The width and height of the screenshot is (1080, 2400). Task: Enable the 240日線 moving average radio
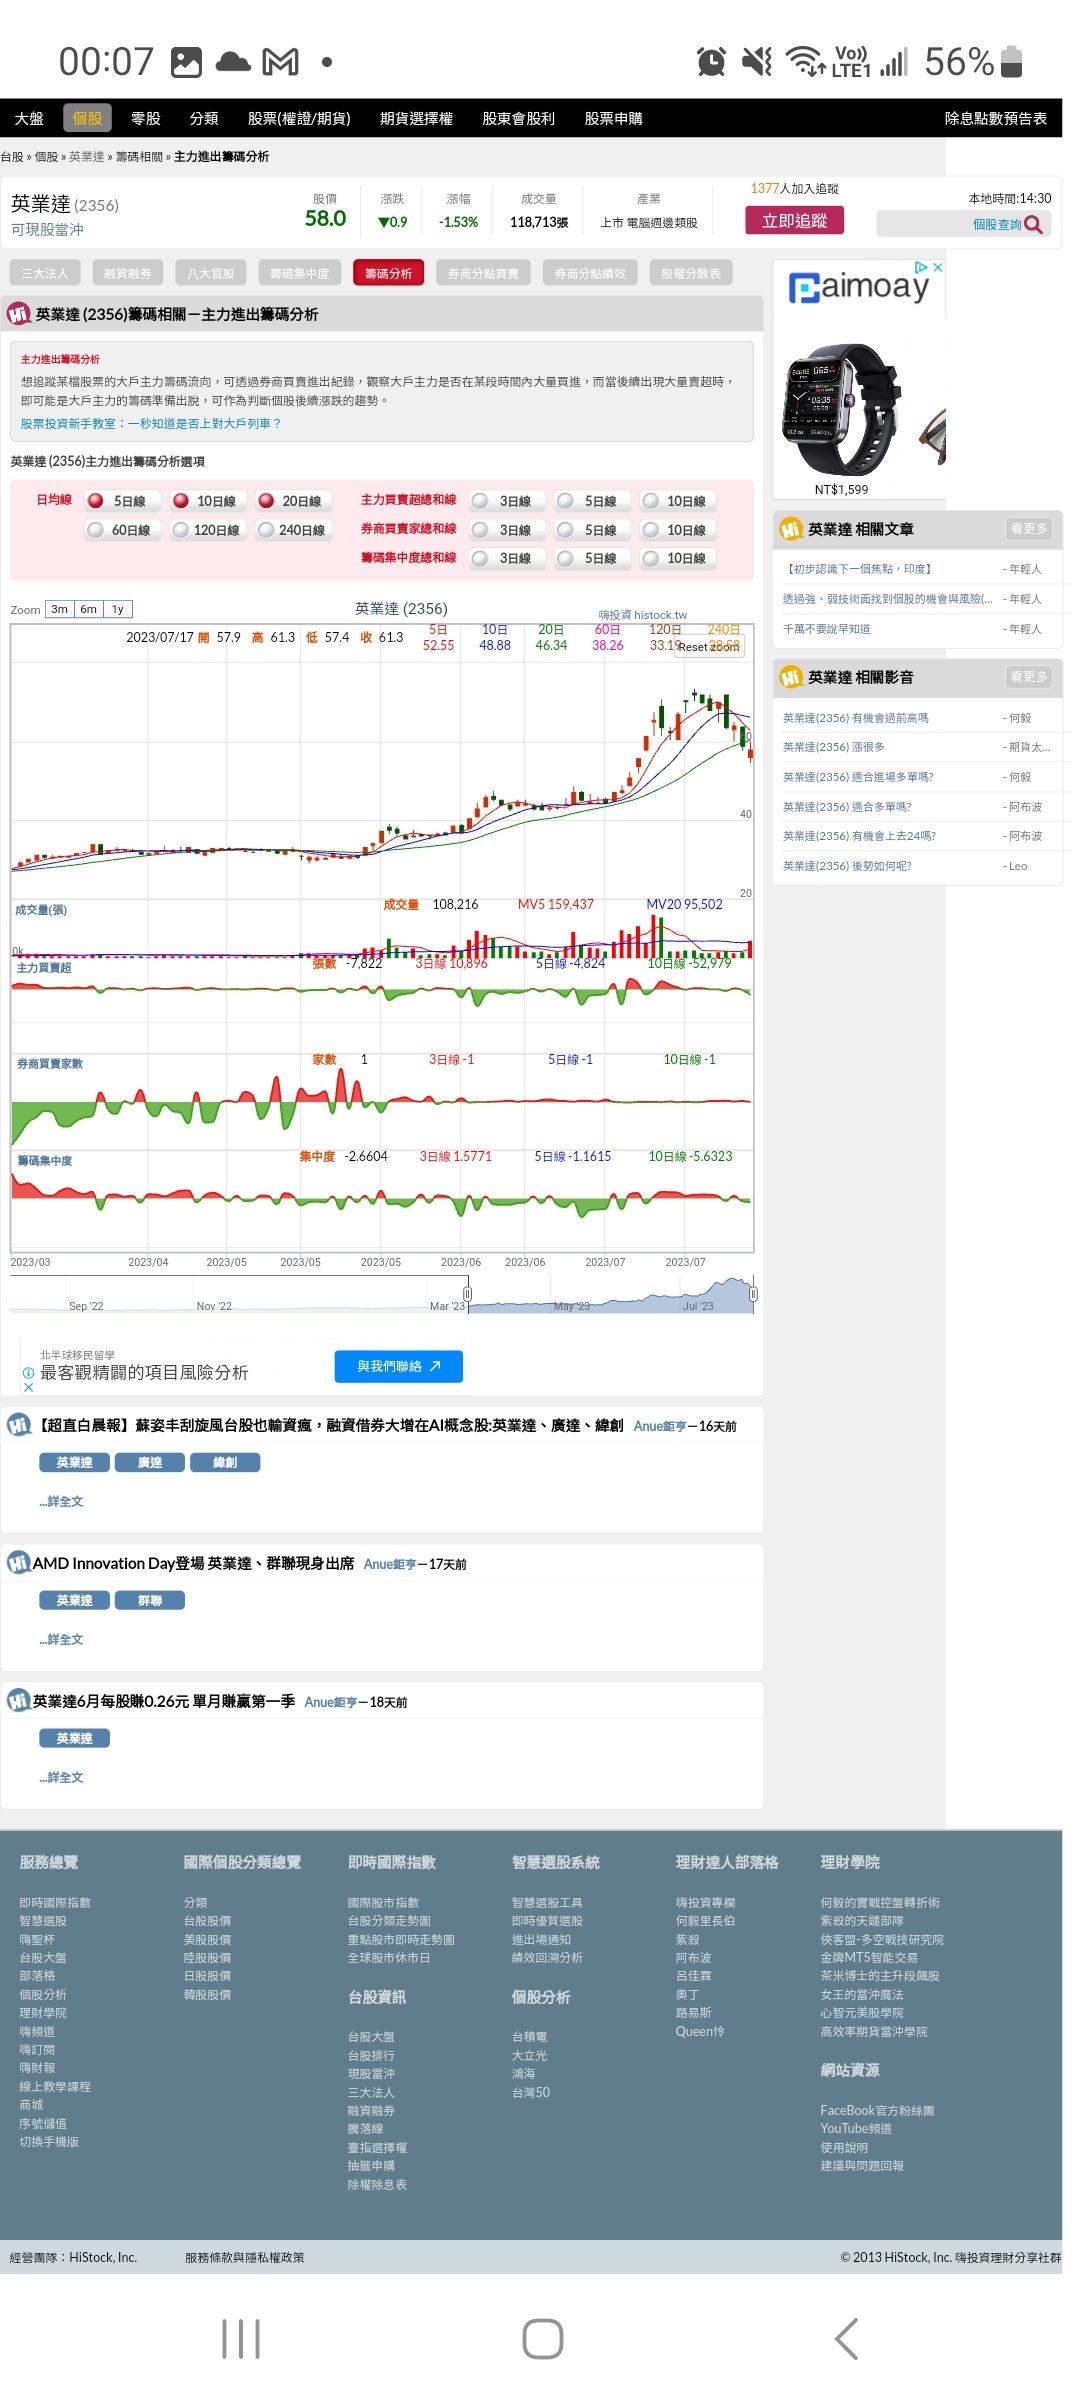[x=266, y=529]
